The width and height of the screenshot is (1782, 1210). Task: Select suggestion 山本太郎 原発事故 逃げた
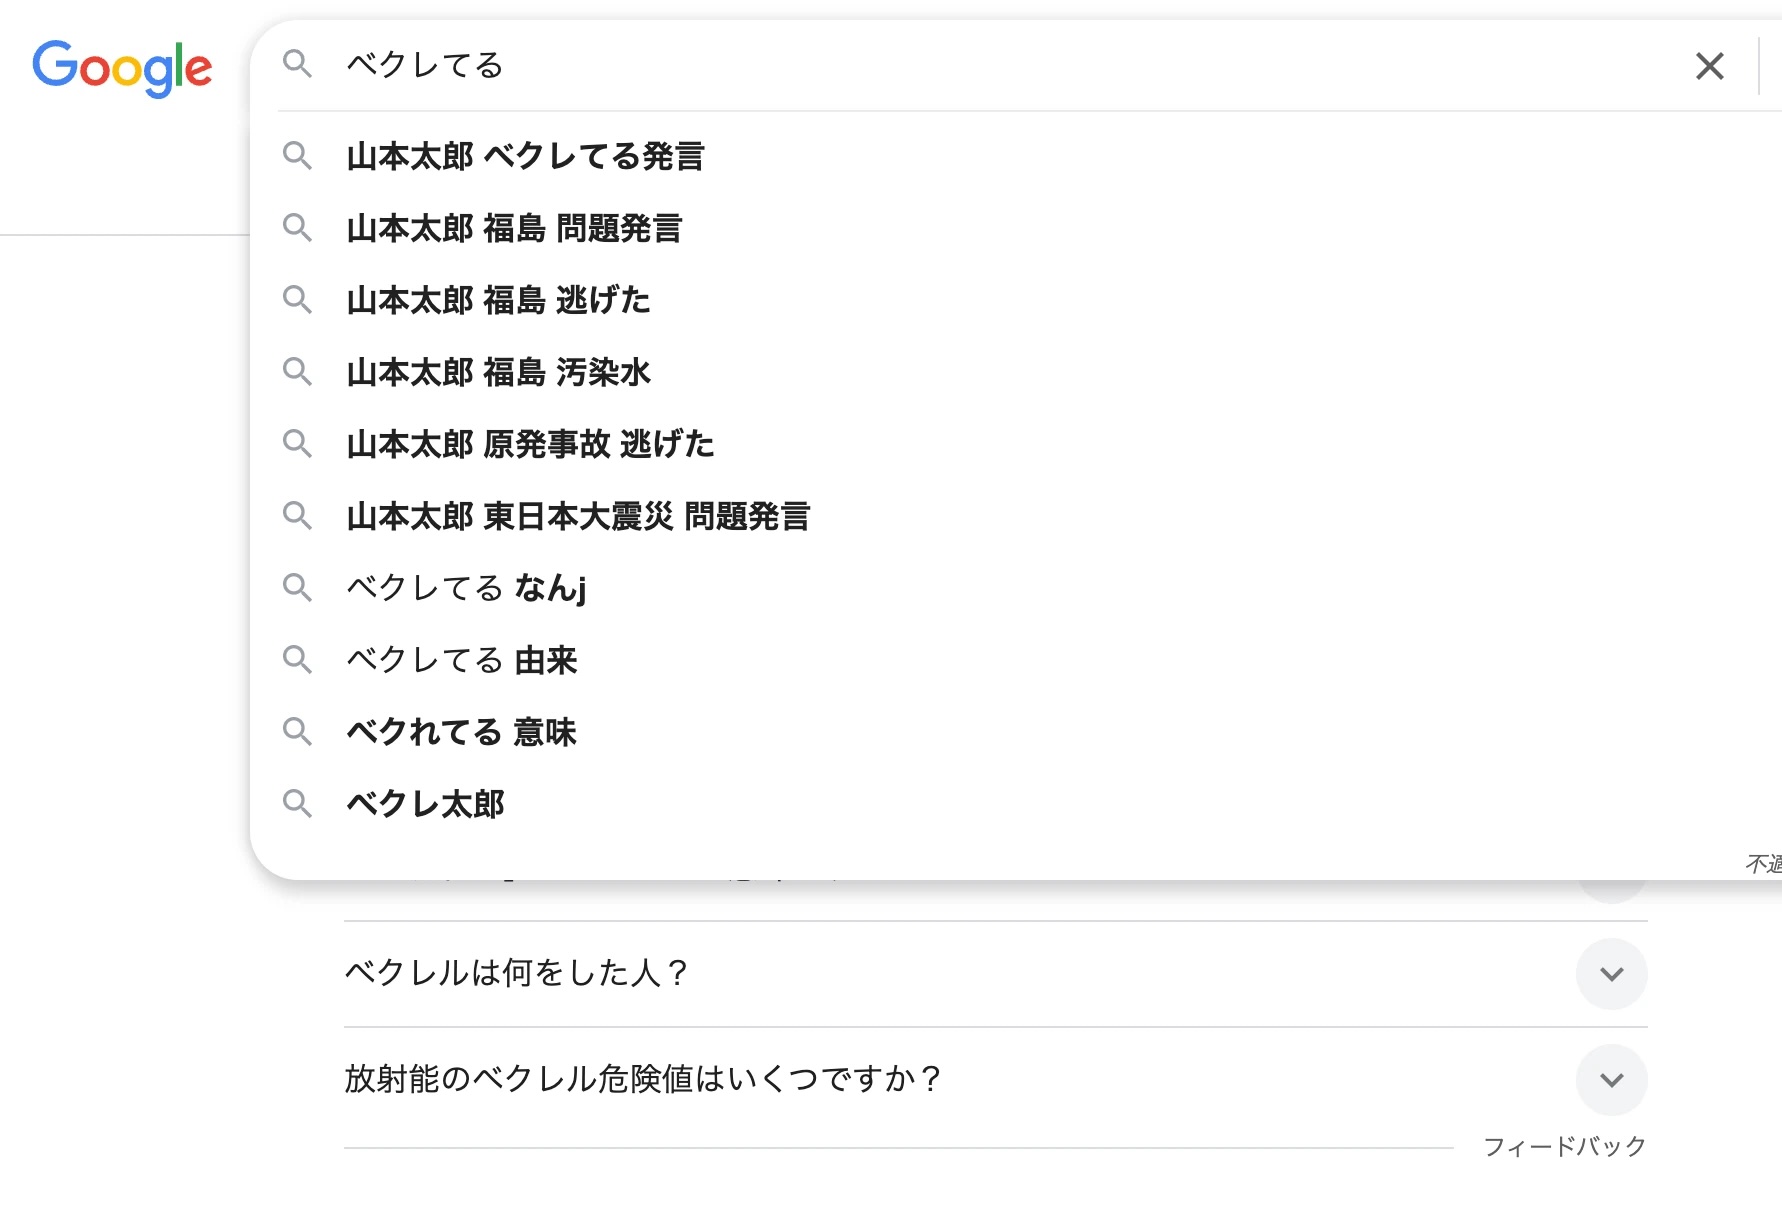pos(530,444)
